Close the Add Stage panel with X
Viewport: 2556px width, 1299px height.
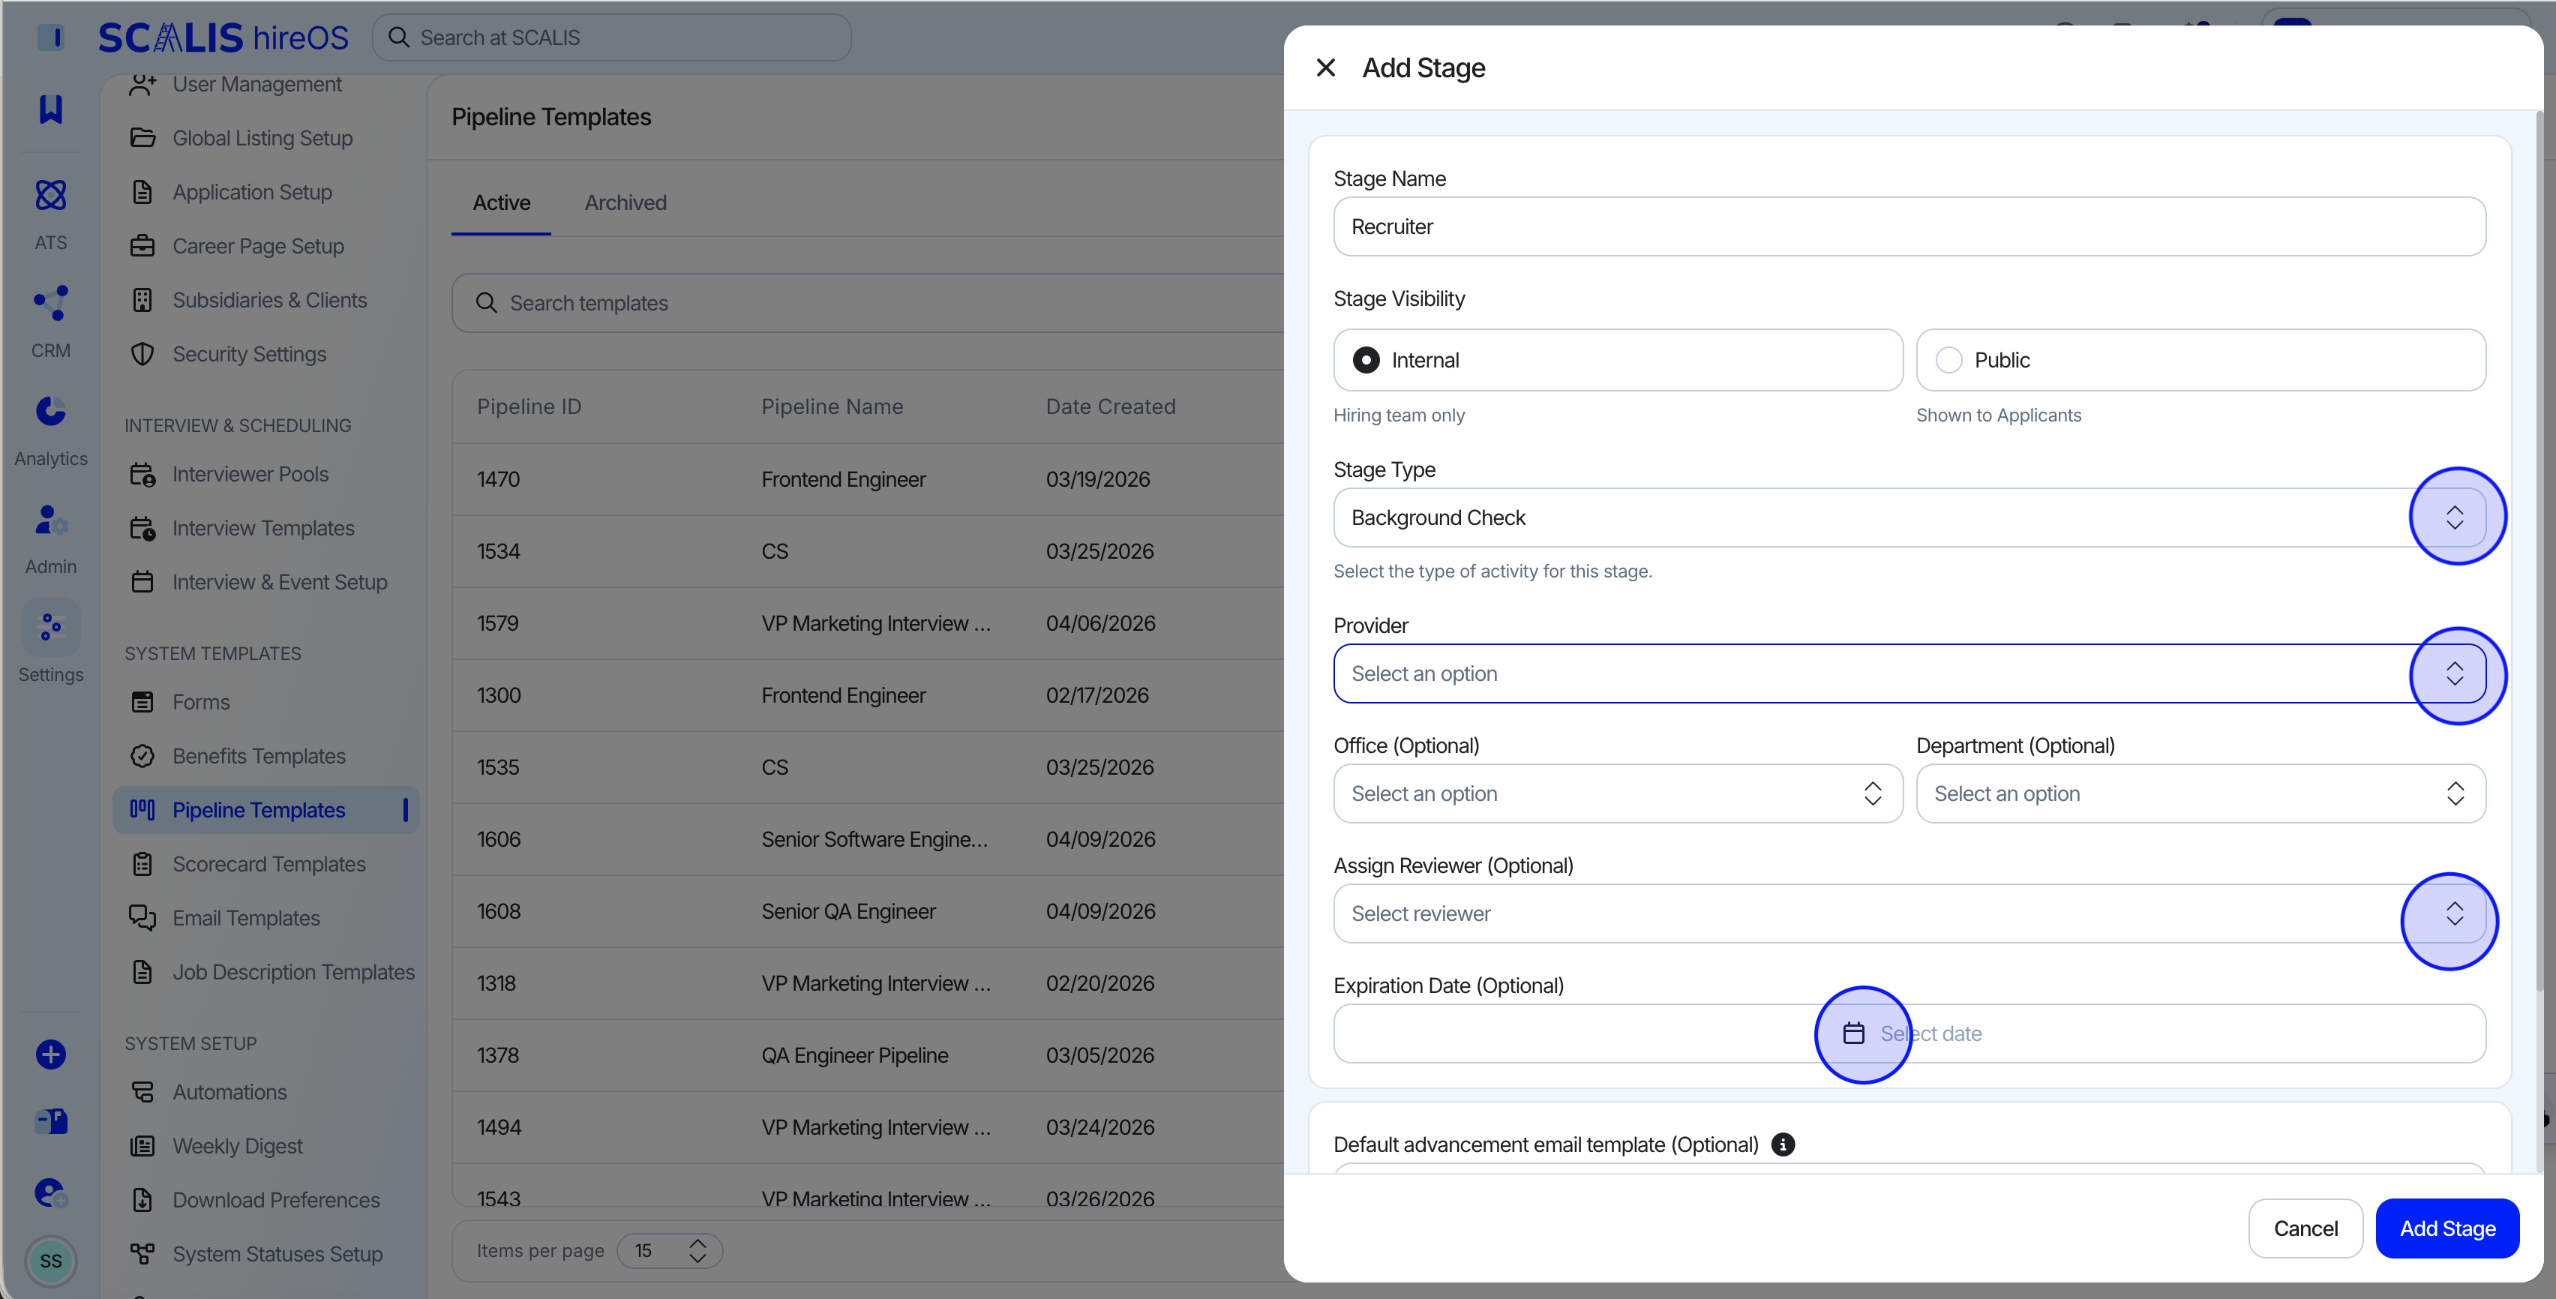1326,68
